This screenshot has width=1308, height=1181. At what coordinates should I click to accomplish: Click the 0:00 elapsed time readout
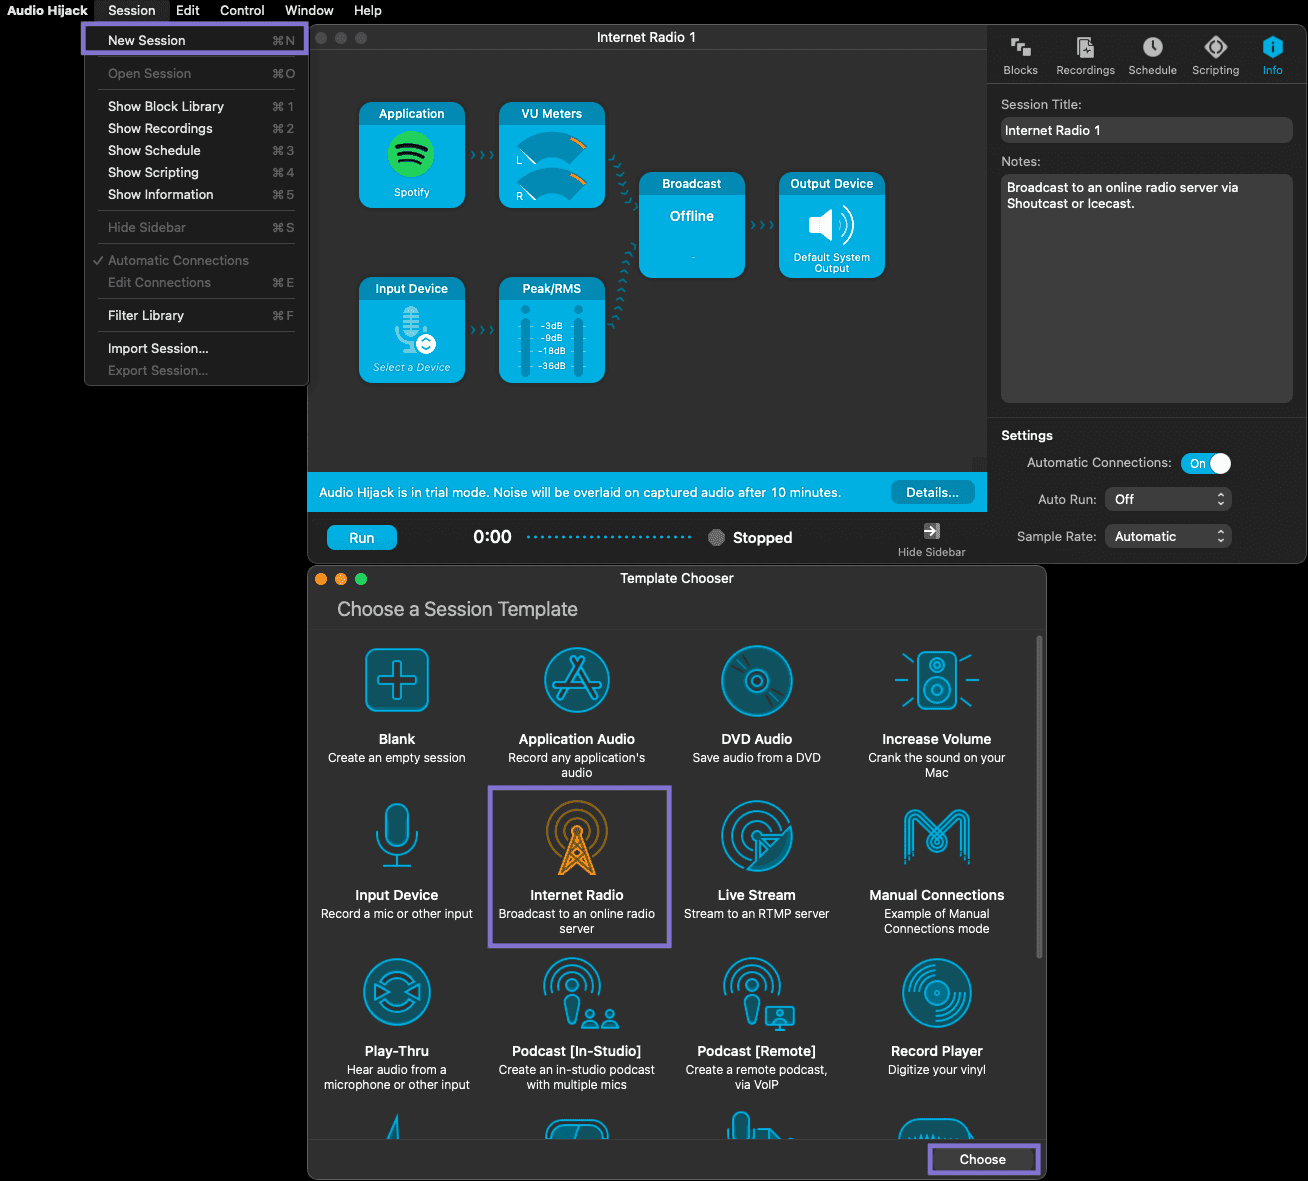(492, 537)
